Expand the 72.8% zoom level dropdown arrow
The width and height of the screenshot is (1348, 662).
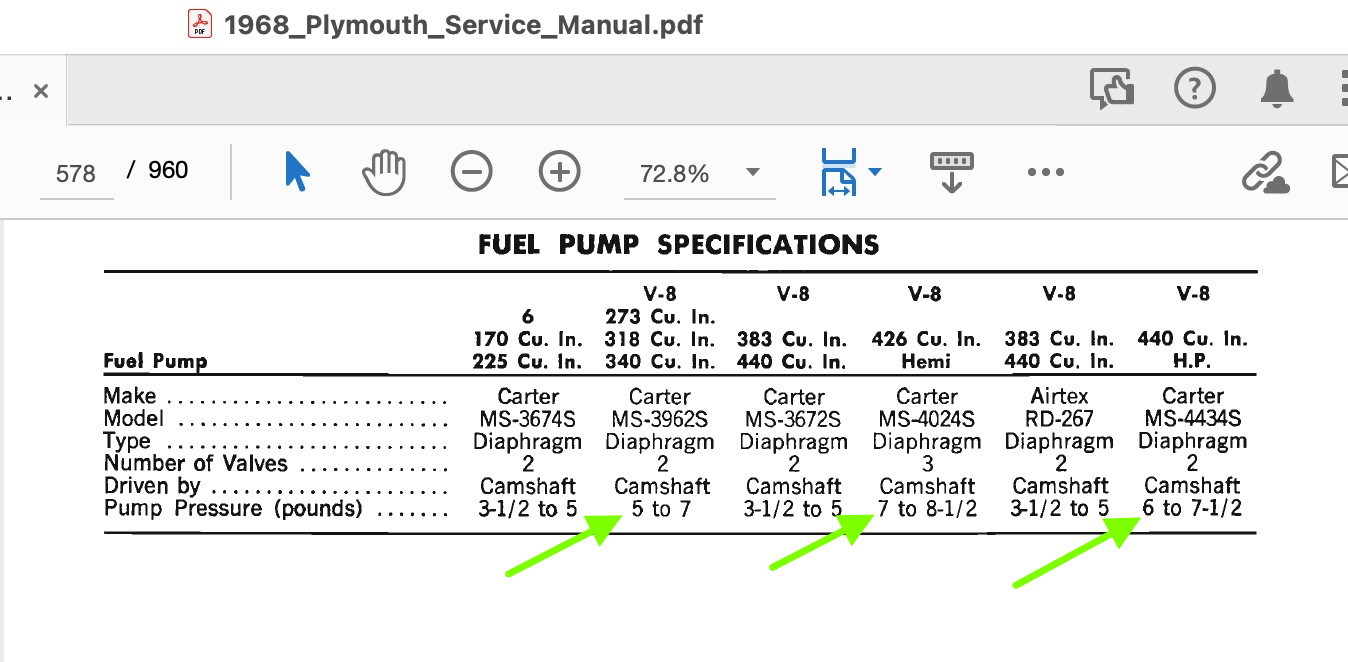tap(753, 172)
